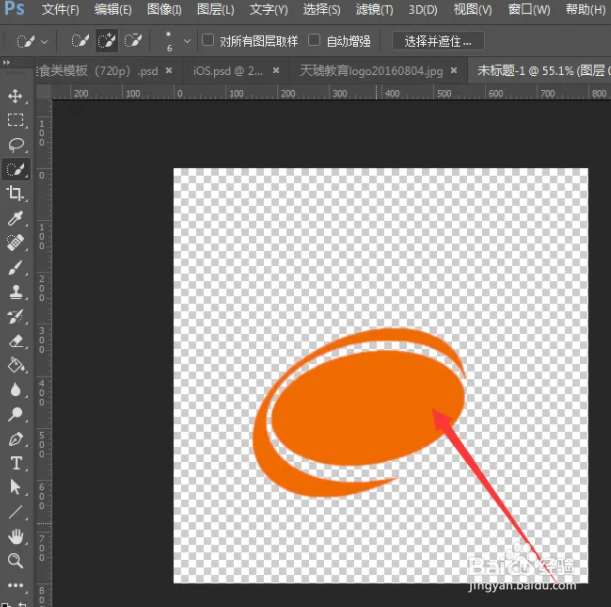Click the New Selection mode icon
The height and width of the screenshot is (607, 611).
click(x=80, y=41)
